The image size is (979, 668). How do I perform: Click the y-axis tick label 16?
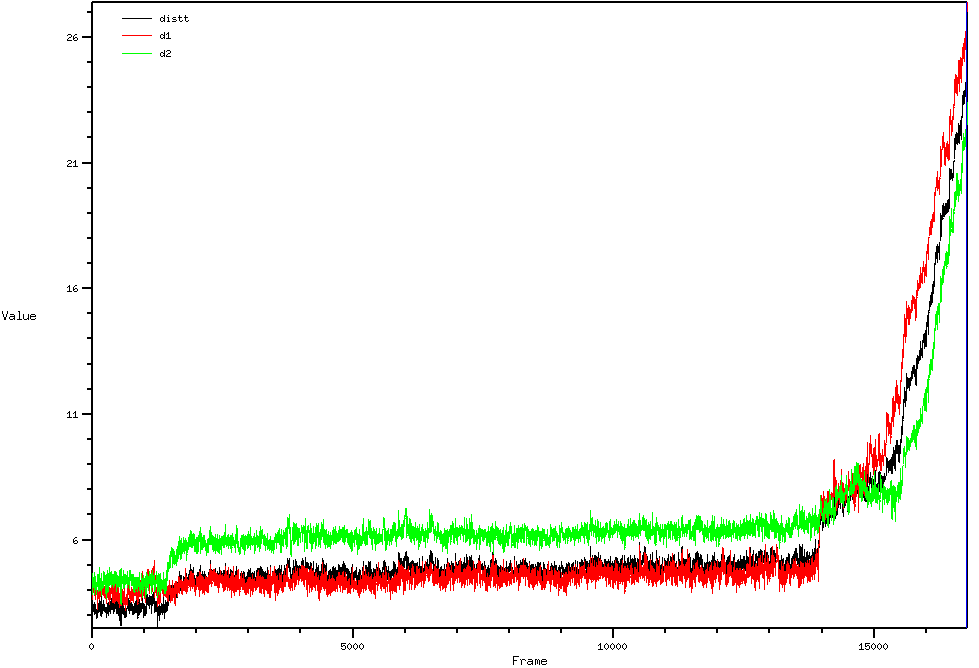[72, 288]
